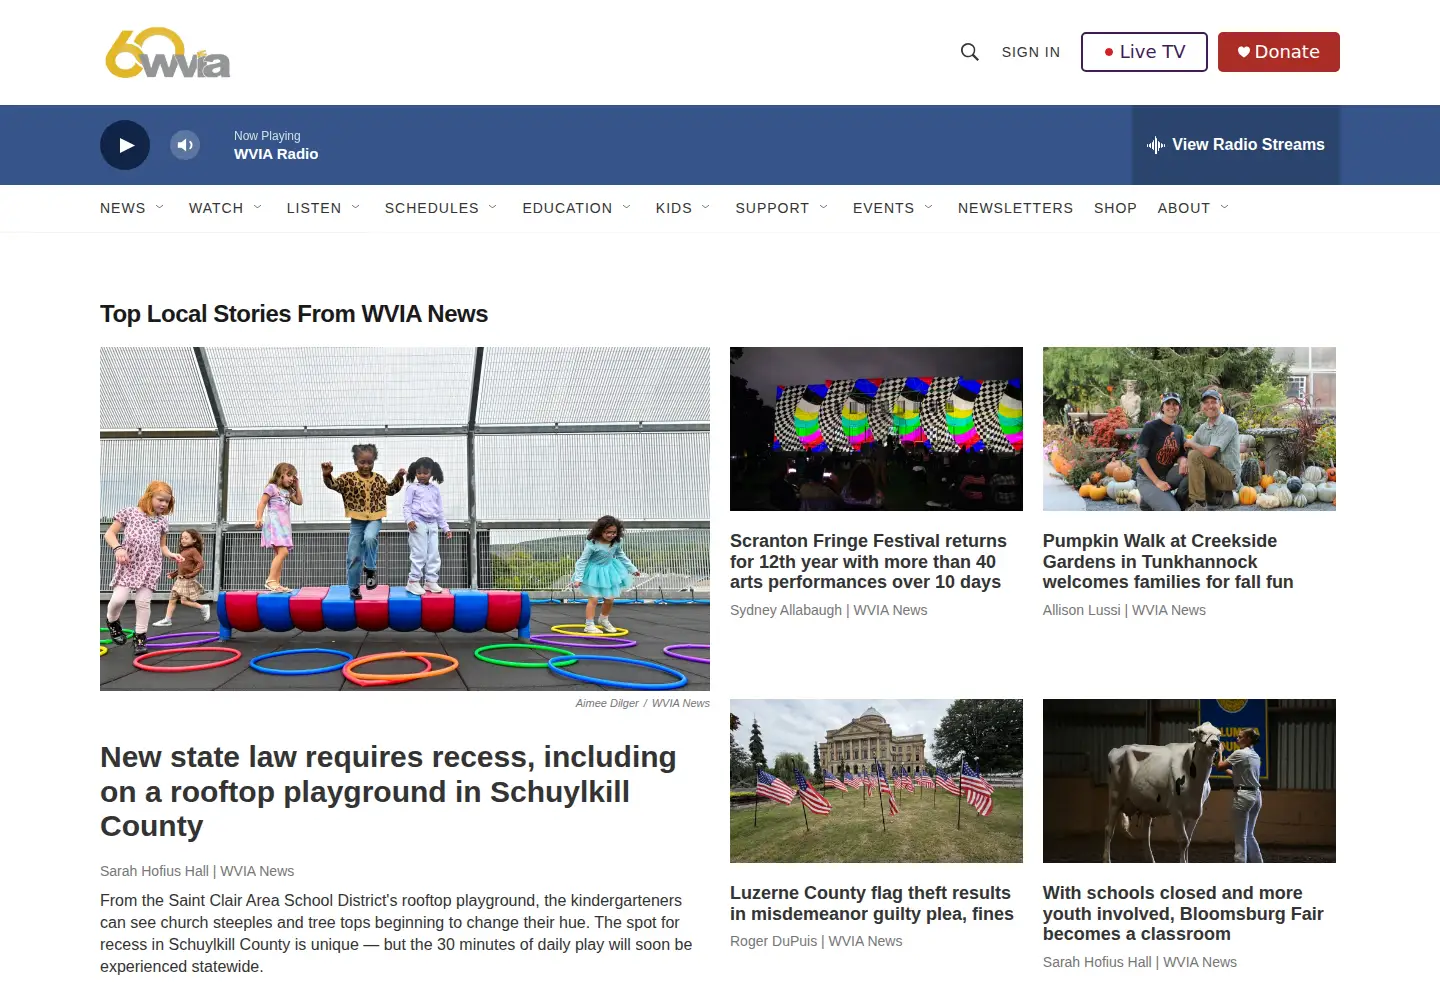Image resolution: width=1440 pixels, height=1000 pixels.
Task: Click Live TV button
Action: point(1144,52)
